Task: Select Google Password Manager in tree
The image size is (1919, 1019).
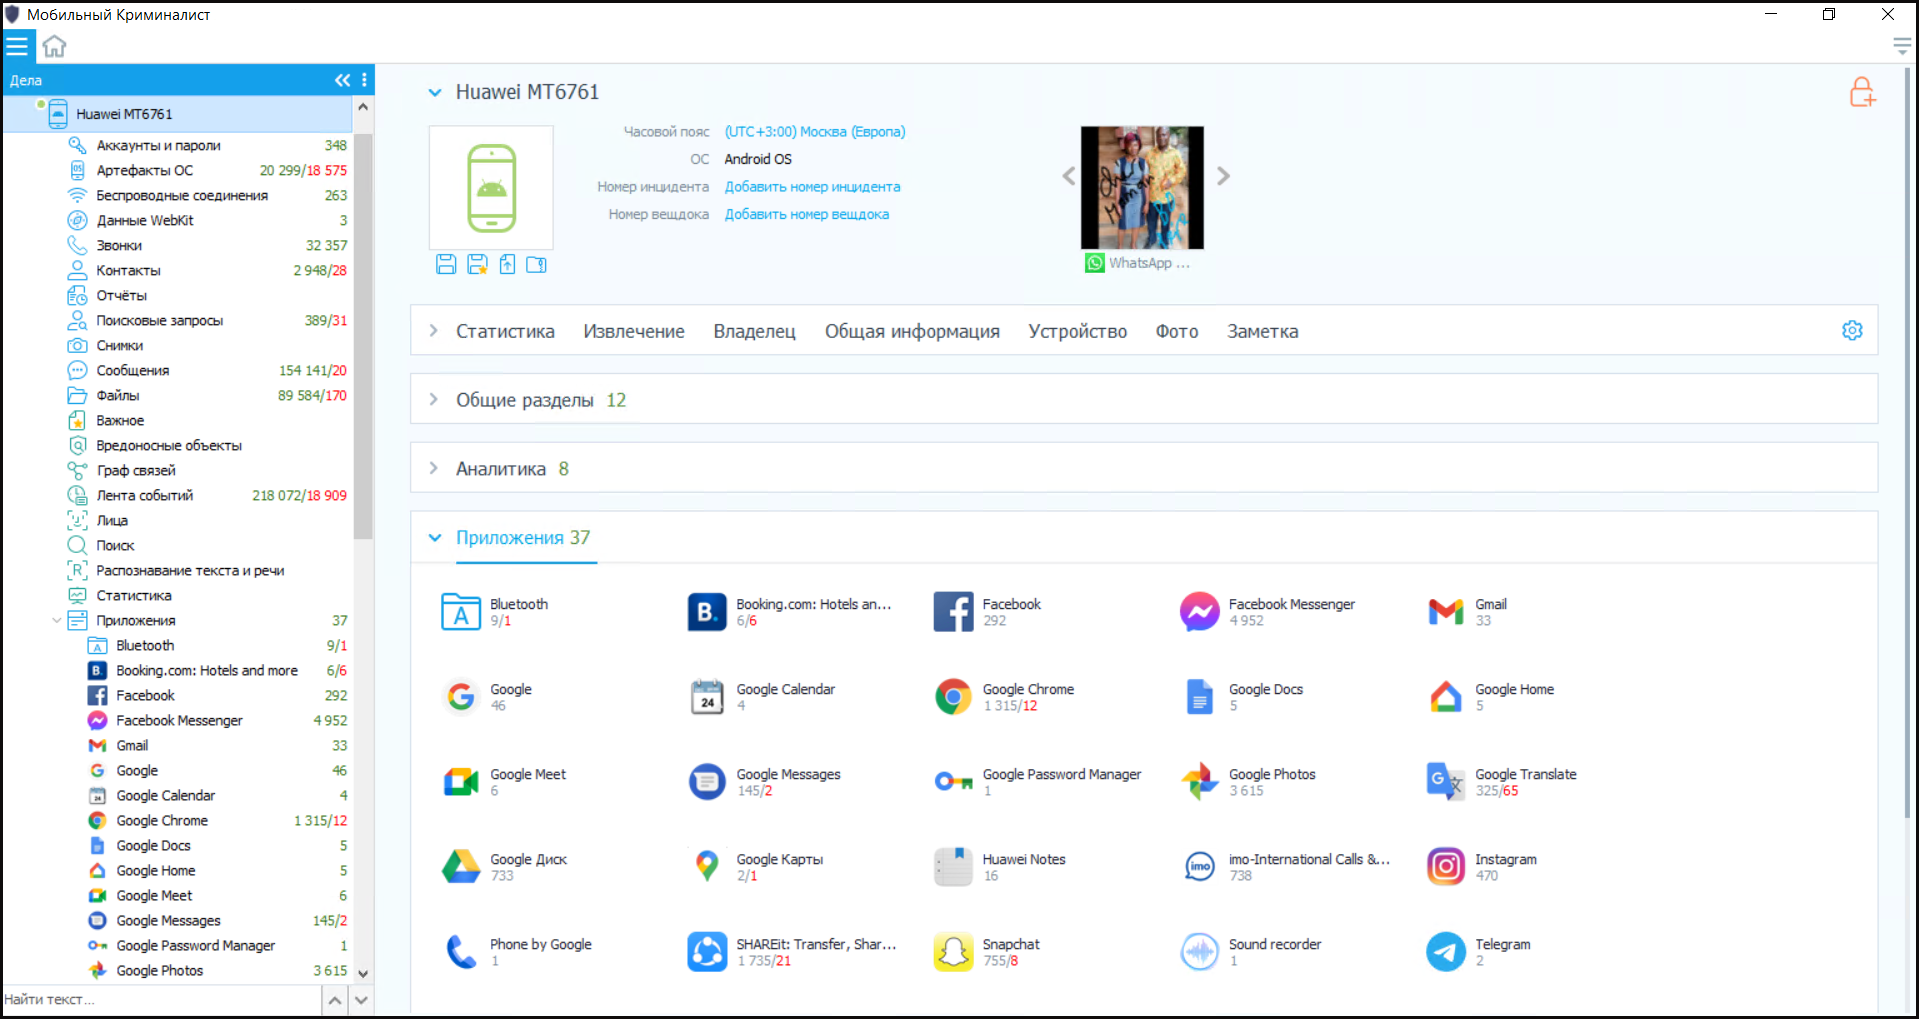Action: click(217, 946)
